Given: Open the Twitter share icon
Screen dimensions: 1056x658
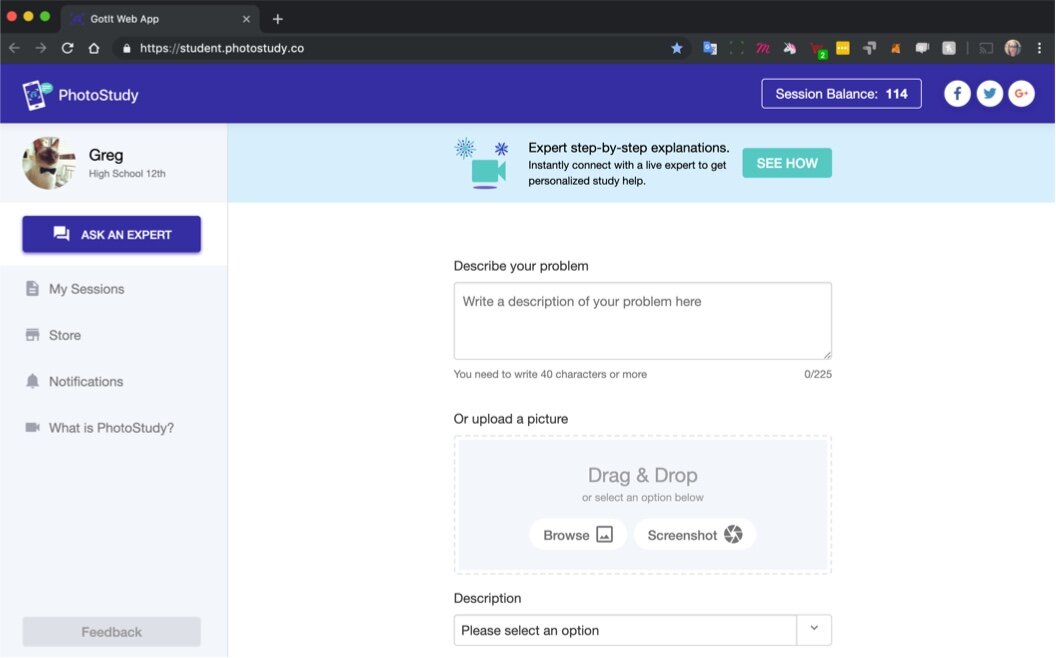Looking at the screenshot, I should point(989,94).
